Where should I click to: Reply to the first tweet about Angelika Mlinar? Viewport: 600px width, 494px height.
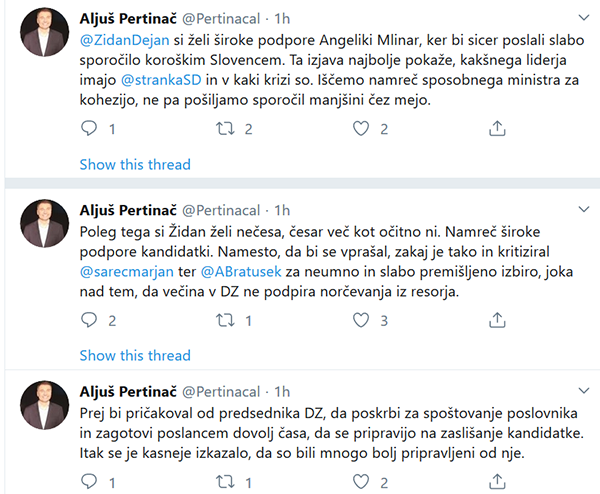tap(90, 129)
